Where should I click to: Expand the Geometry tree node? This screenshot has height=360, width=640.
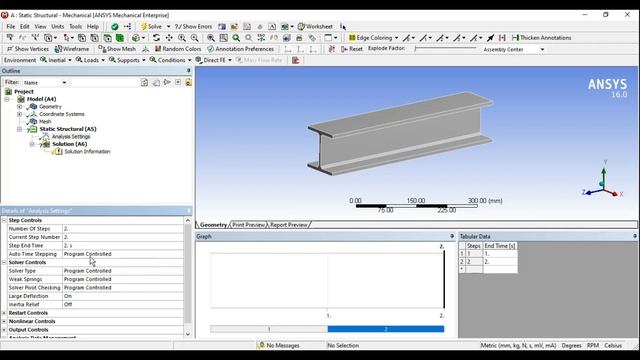point(19,107)
